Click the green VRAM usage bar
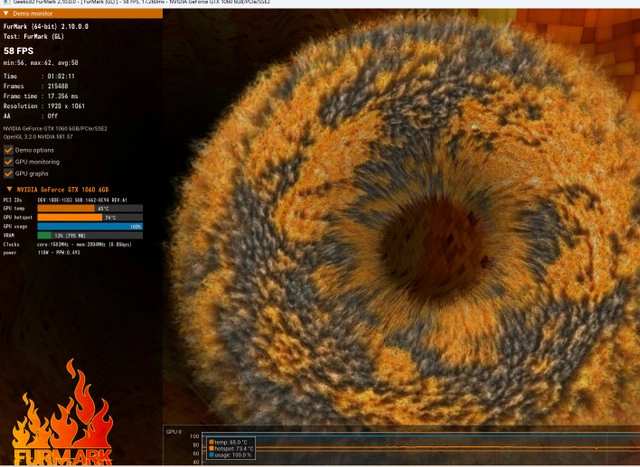The height and width of the screenshot is (467, 640). (x=44, y=235)
